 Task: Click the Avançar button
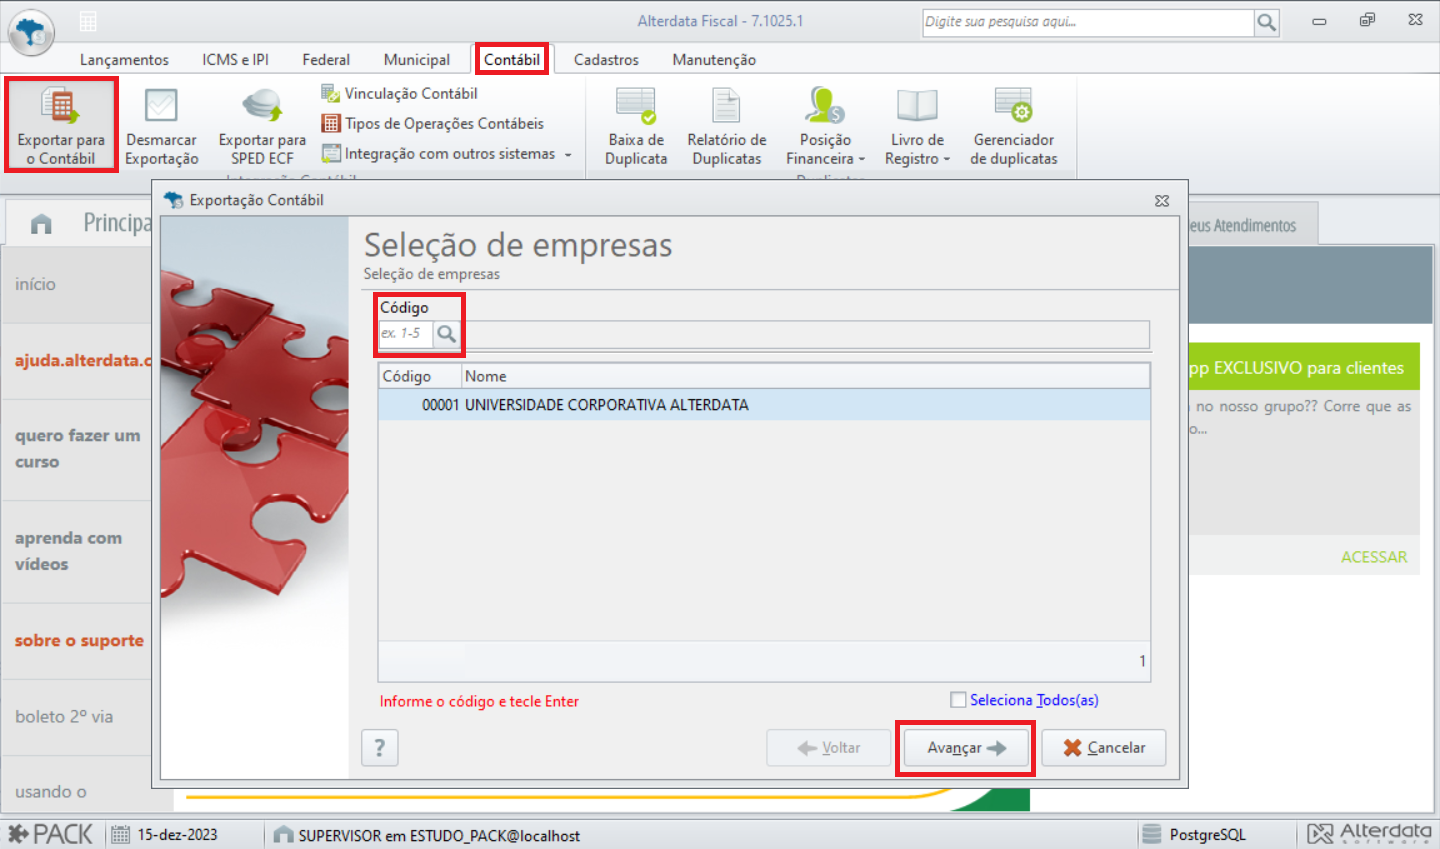tap(966, 748)
